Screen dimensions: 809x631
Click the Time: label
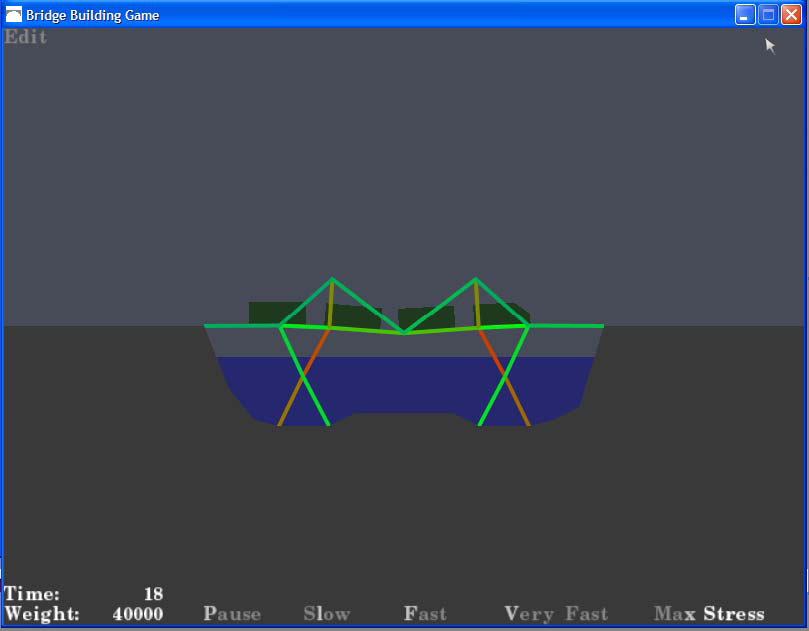[x=32, y=594]
